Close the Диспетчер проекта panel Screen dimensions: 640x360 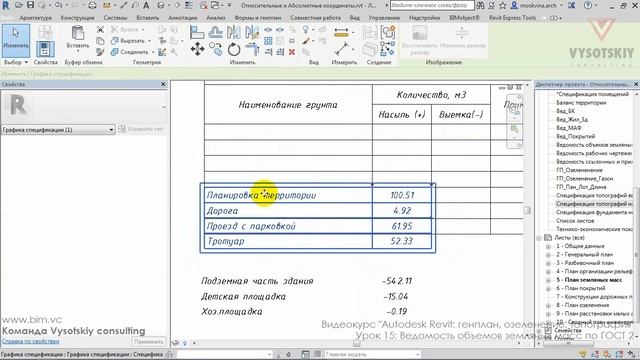tap(636, 84)
